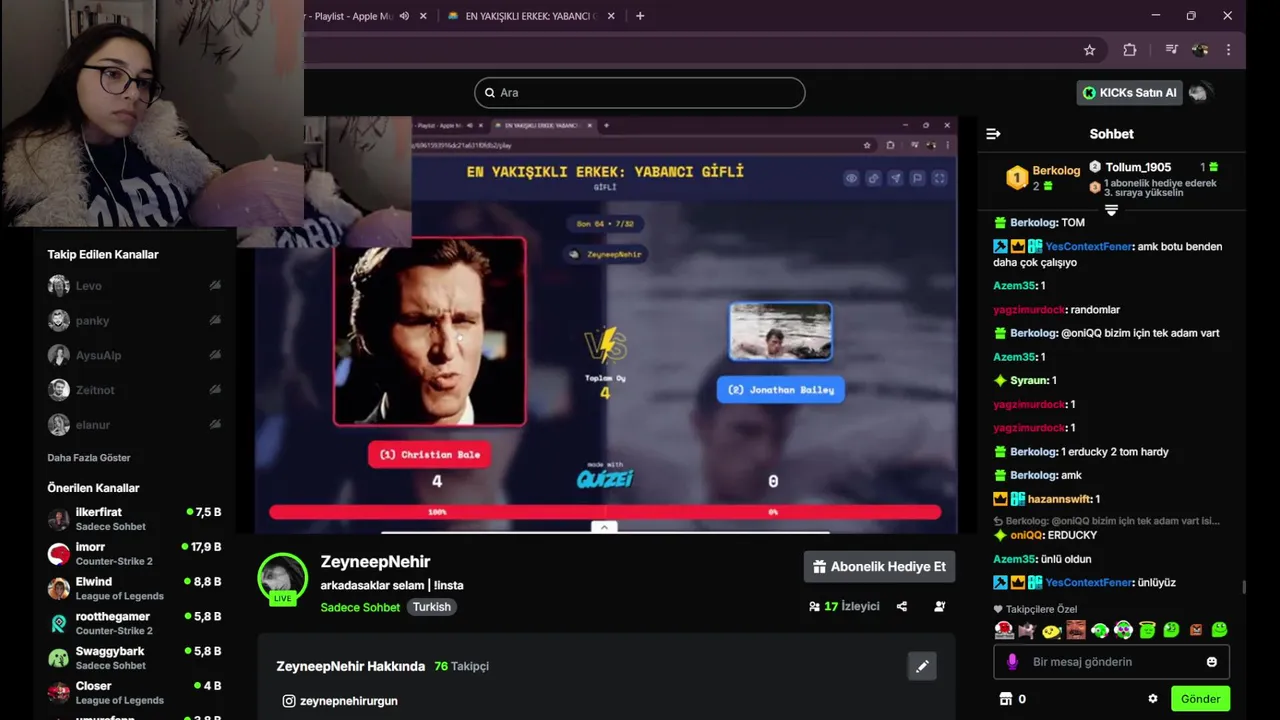1280x720 pixels.
Task: Open Chrome media controls icon
Action: [1171, 50]
